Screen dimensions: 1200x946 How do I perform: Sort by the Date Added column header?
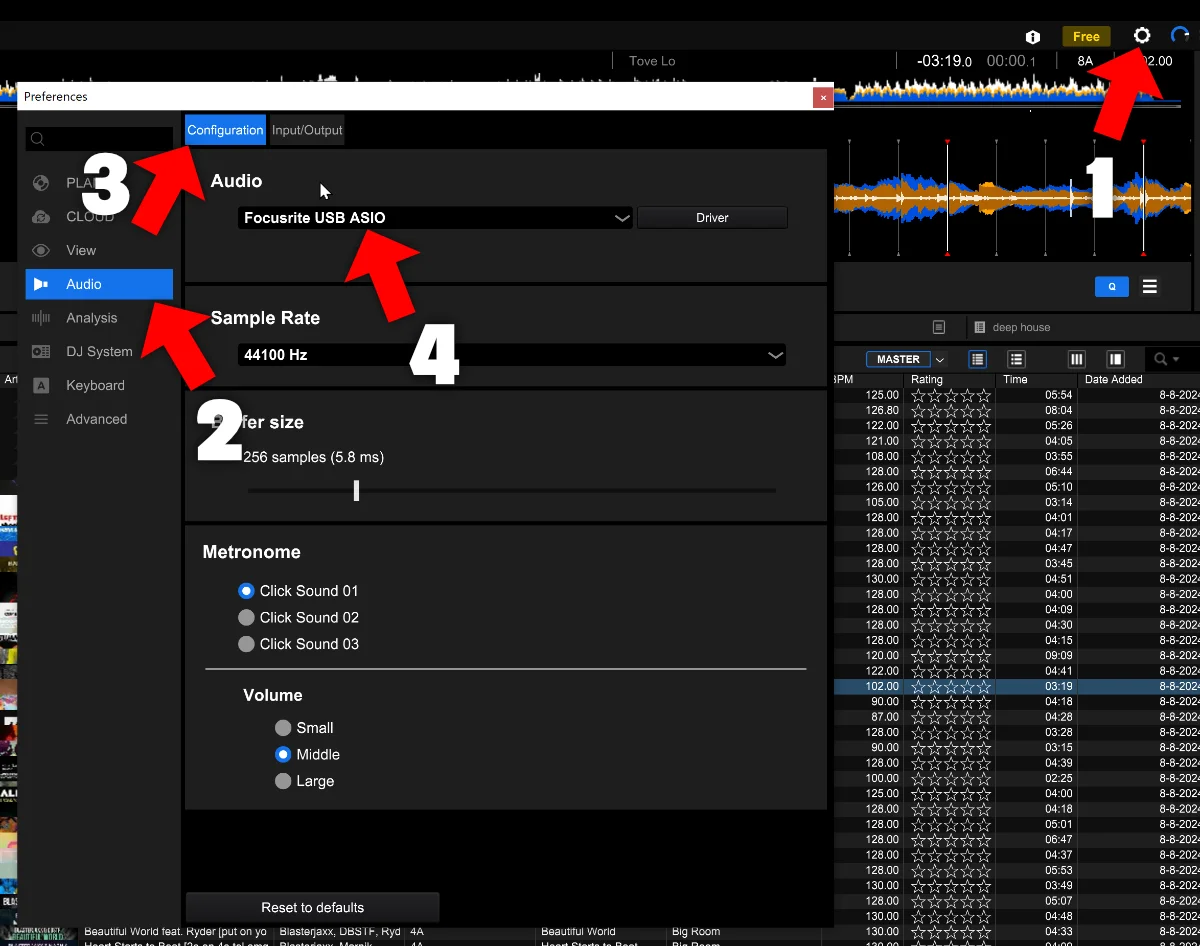tap(1114, 380)
